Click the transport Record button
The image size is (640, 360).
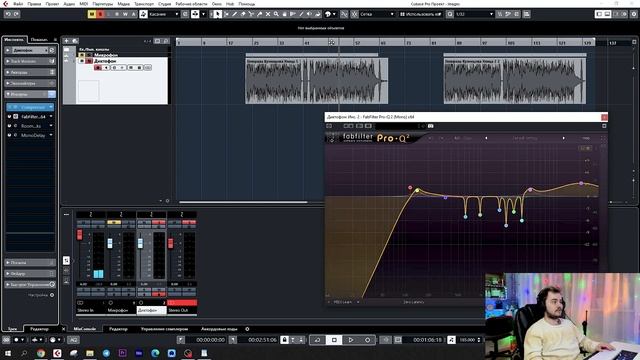coord(367,340)
